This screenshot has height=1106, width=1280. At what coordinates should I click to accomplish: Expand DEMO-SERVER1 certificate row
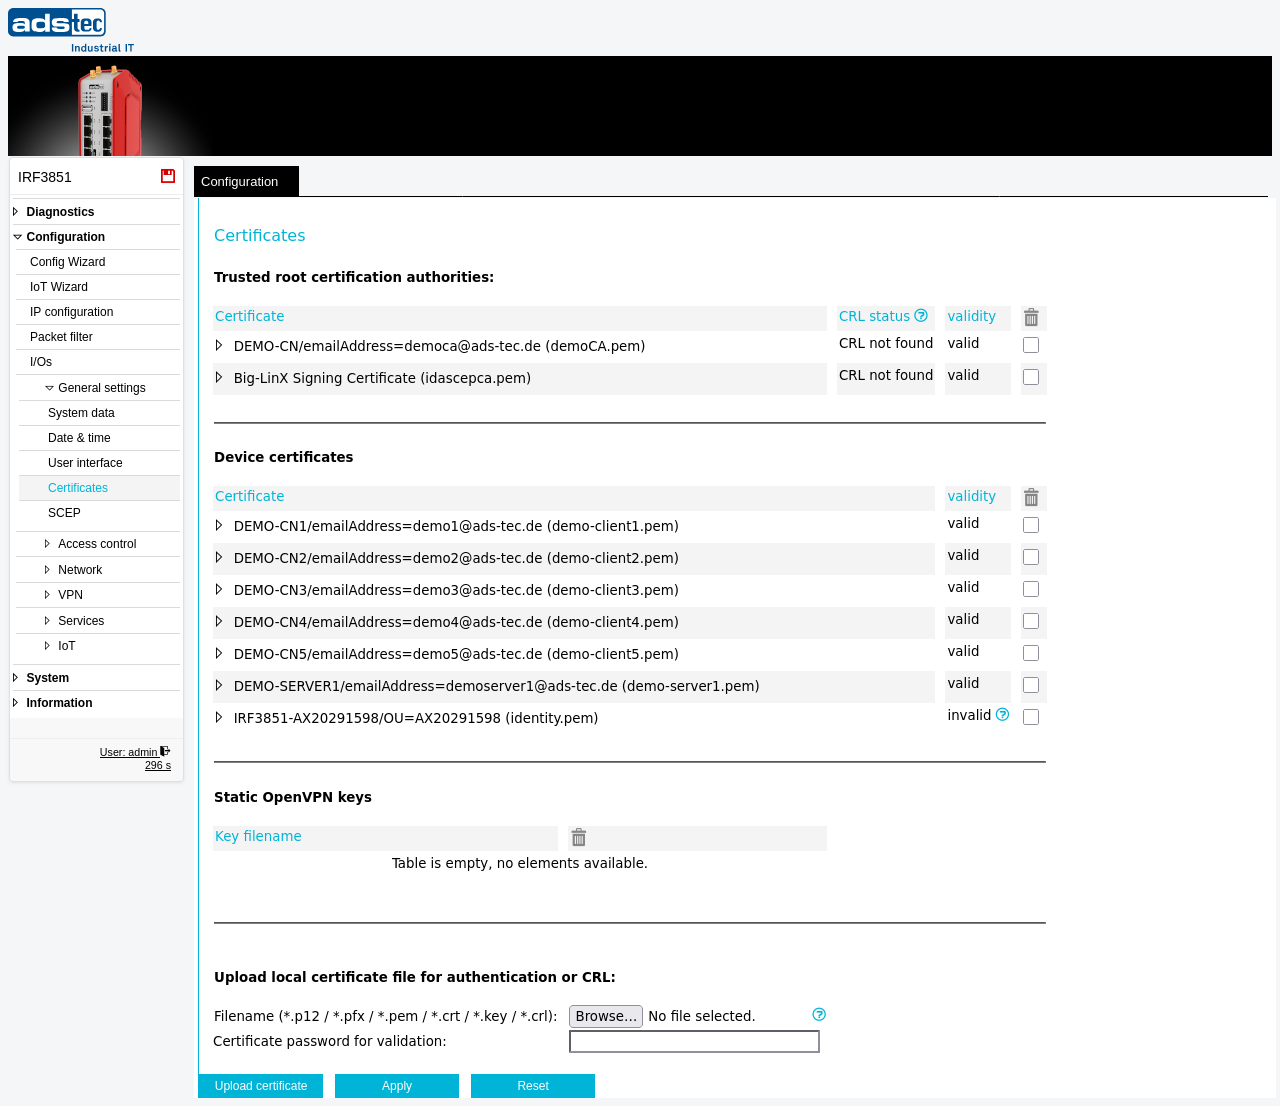point(219,686)
